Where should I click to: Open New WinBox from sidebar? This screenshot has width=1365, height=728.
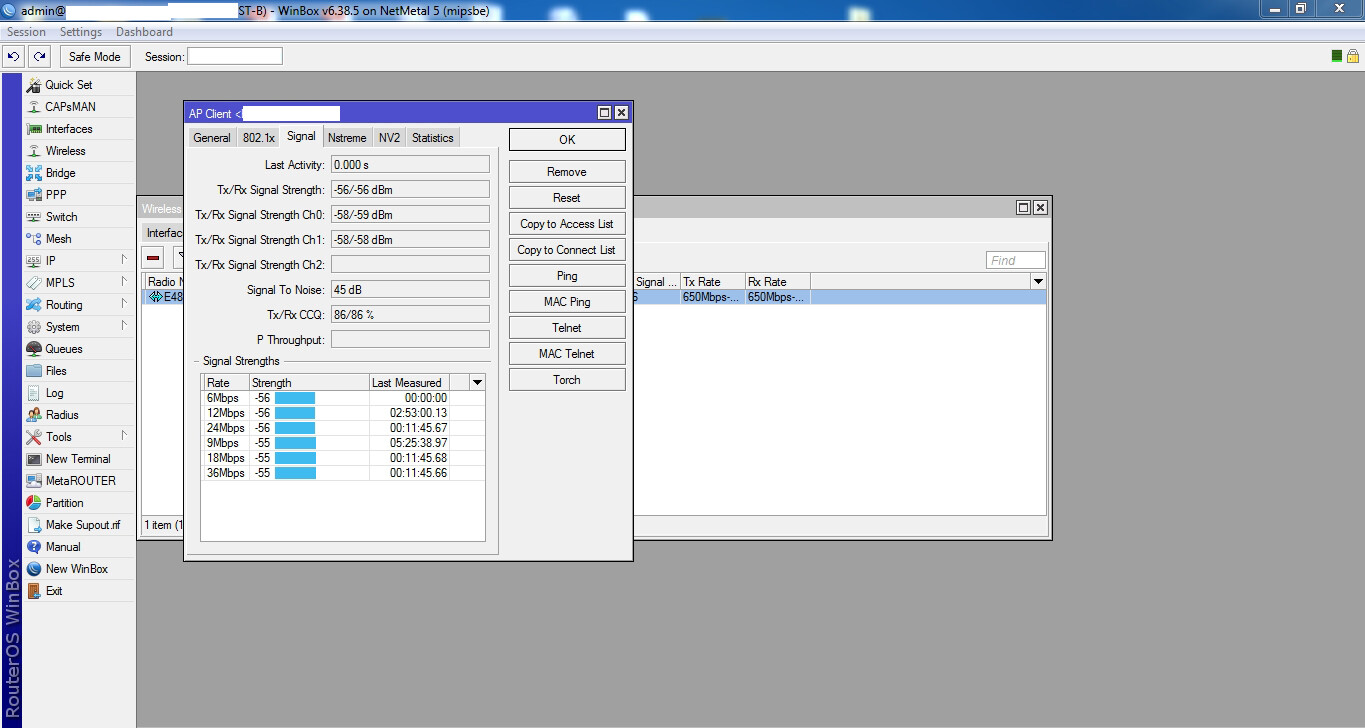click(79, 569)
